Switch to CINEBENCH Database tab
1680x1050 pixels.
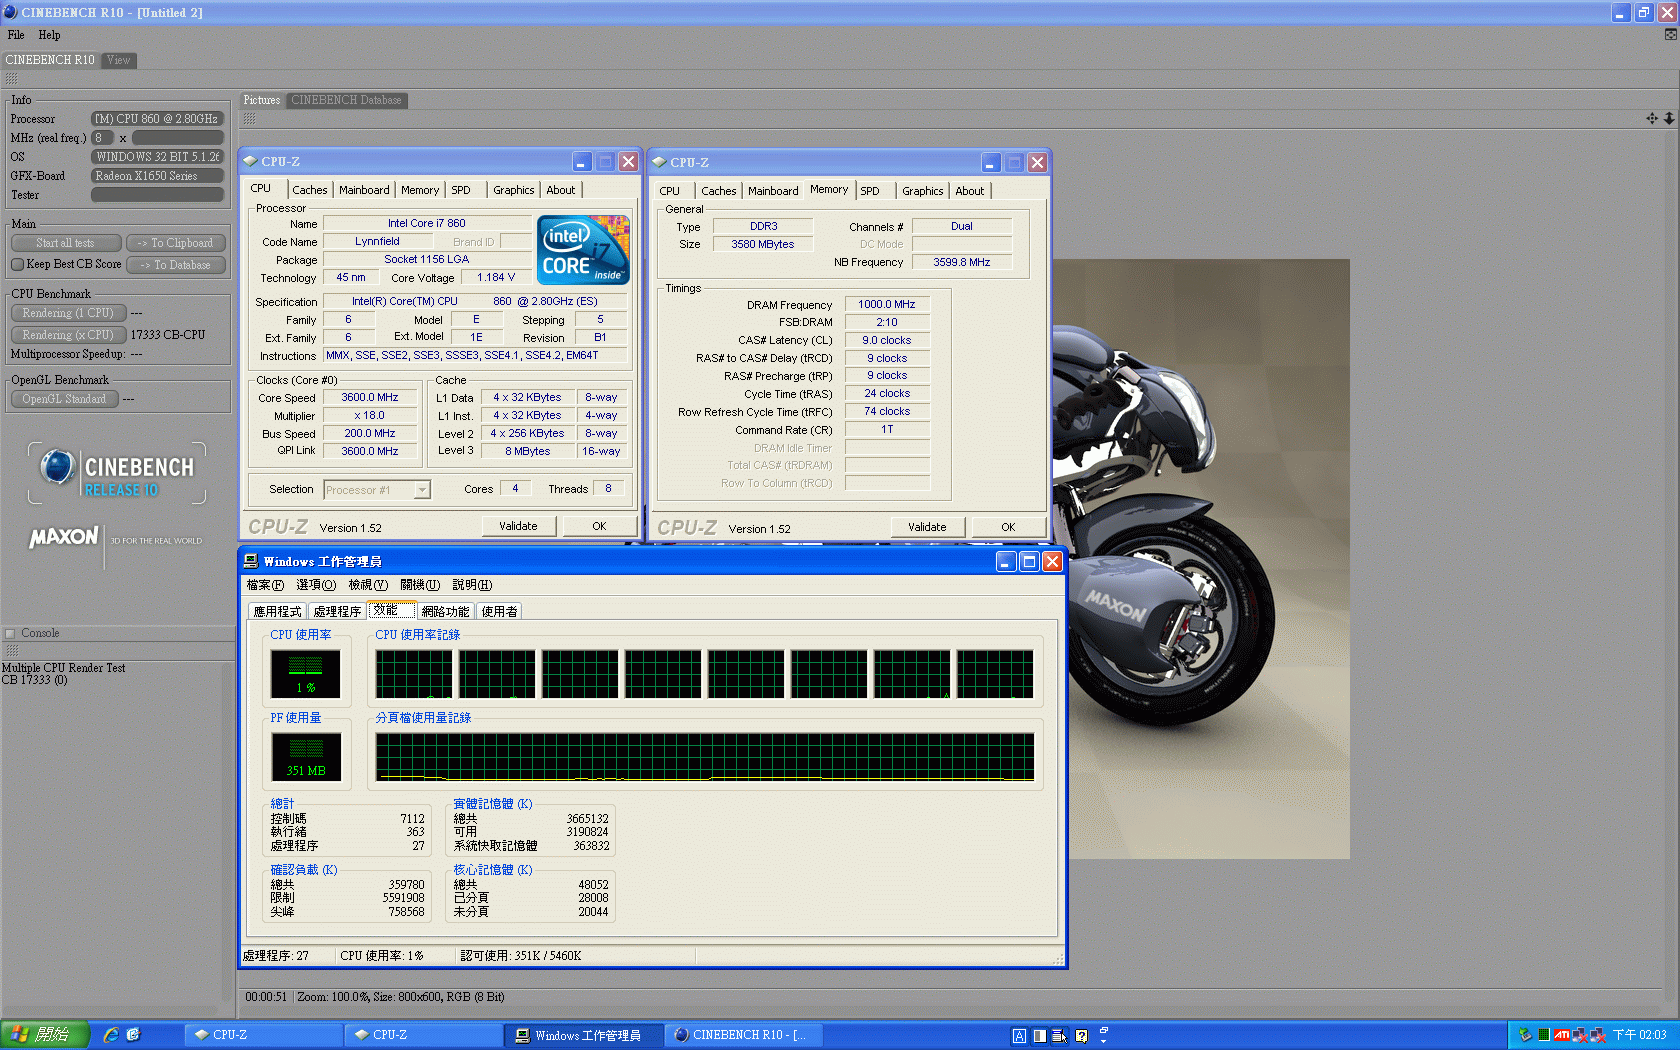coord(346,100)
